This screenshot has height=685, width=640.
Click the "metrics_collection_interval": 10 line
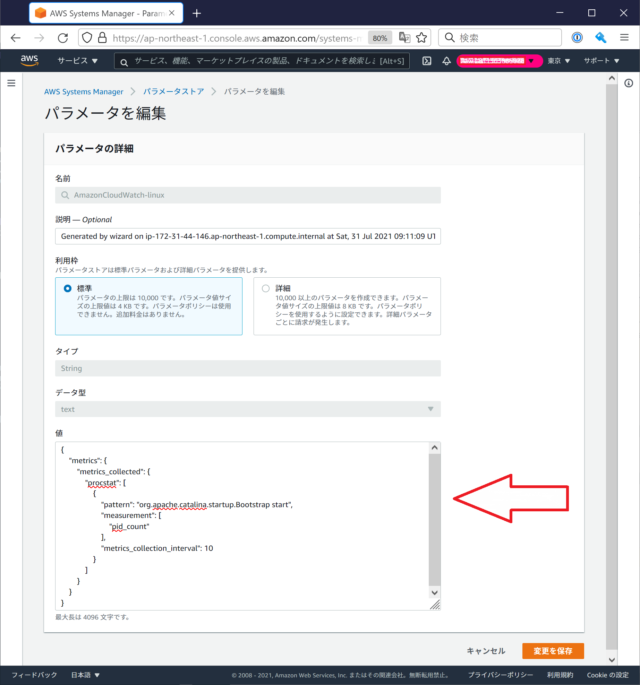click(157, 548)
